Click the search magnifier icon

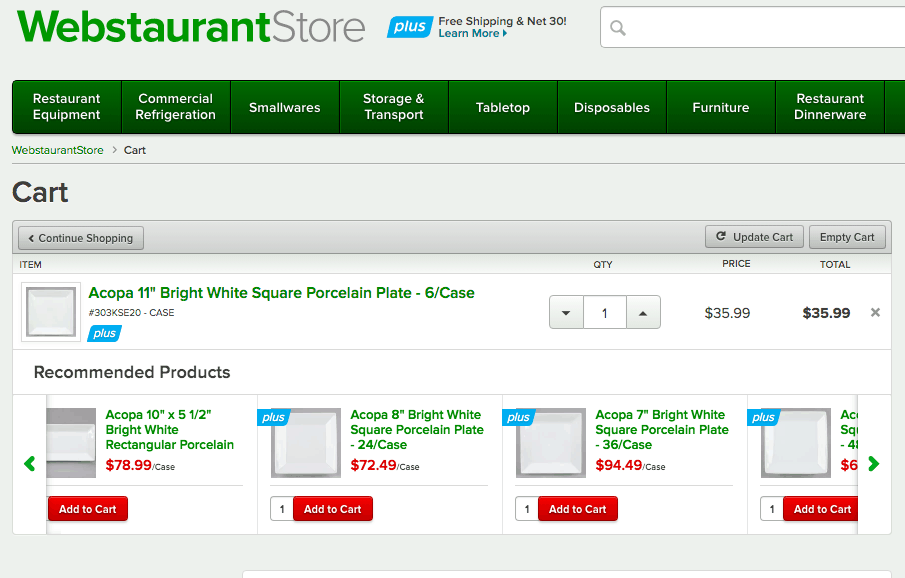point(618,28)
